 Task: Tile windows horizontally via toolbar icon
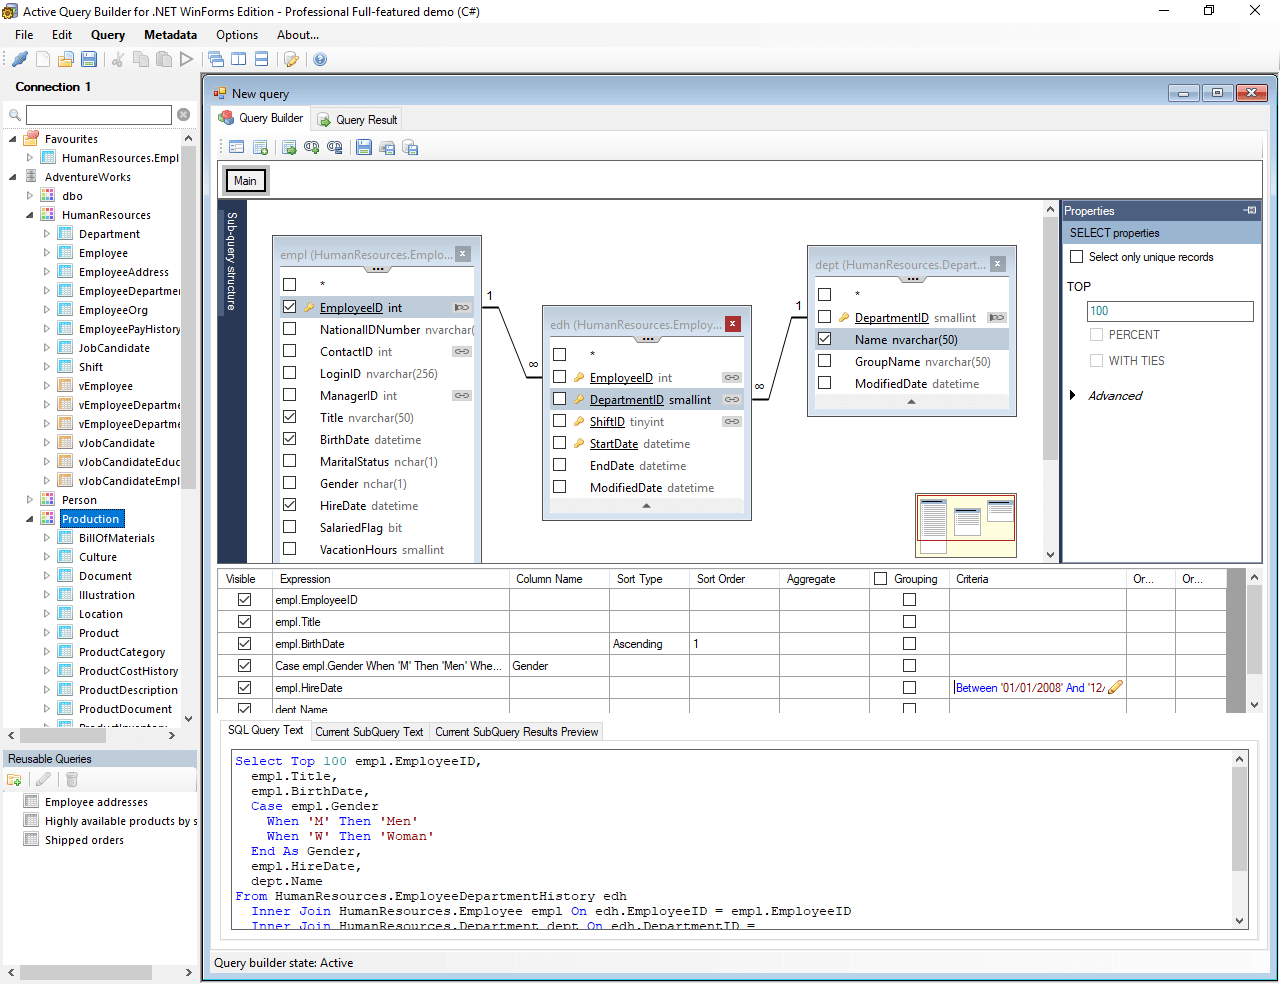click(261, 59)
